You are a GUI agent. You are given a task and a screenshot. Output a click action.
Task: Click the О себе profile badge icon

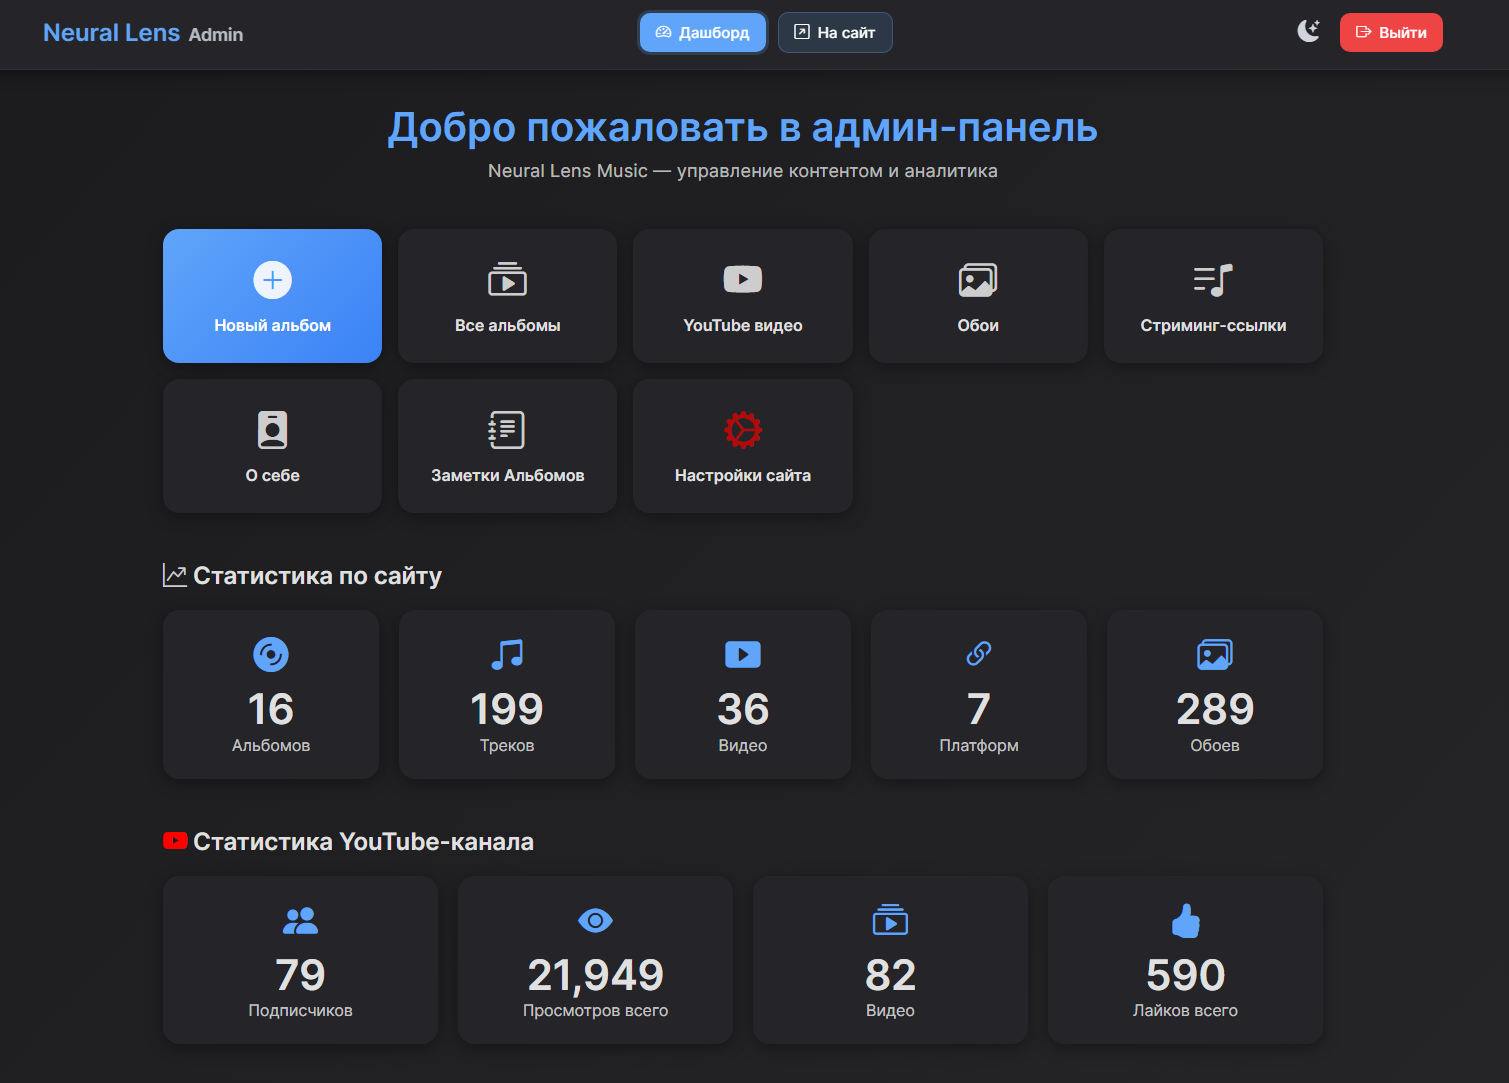[272, 430]
